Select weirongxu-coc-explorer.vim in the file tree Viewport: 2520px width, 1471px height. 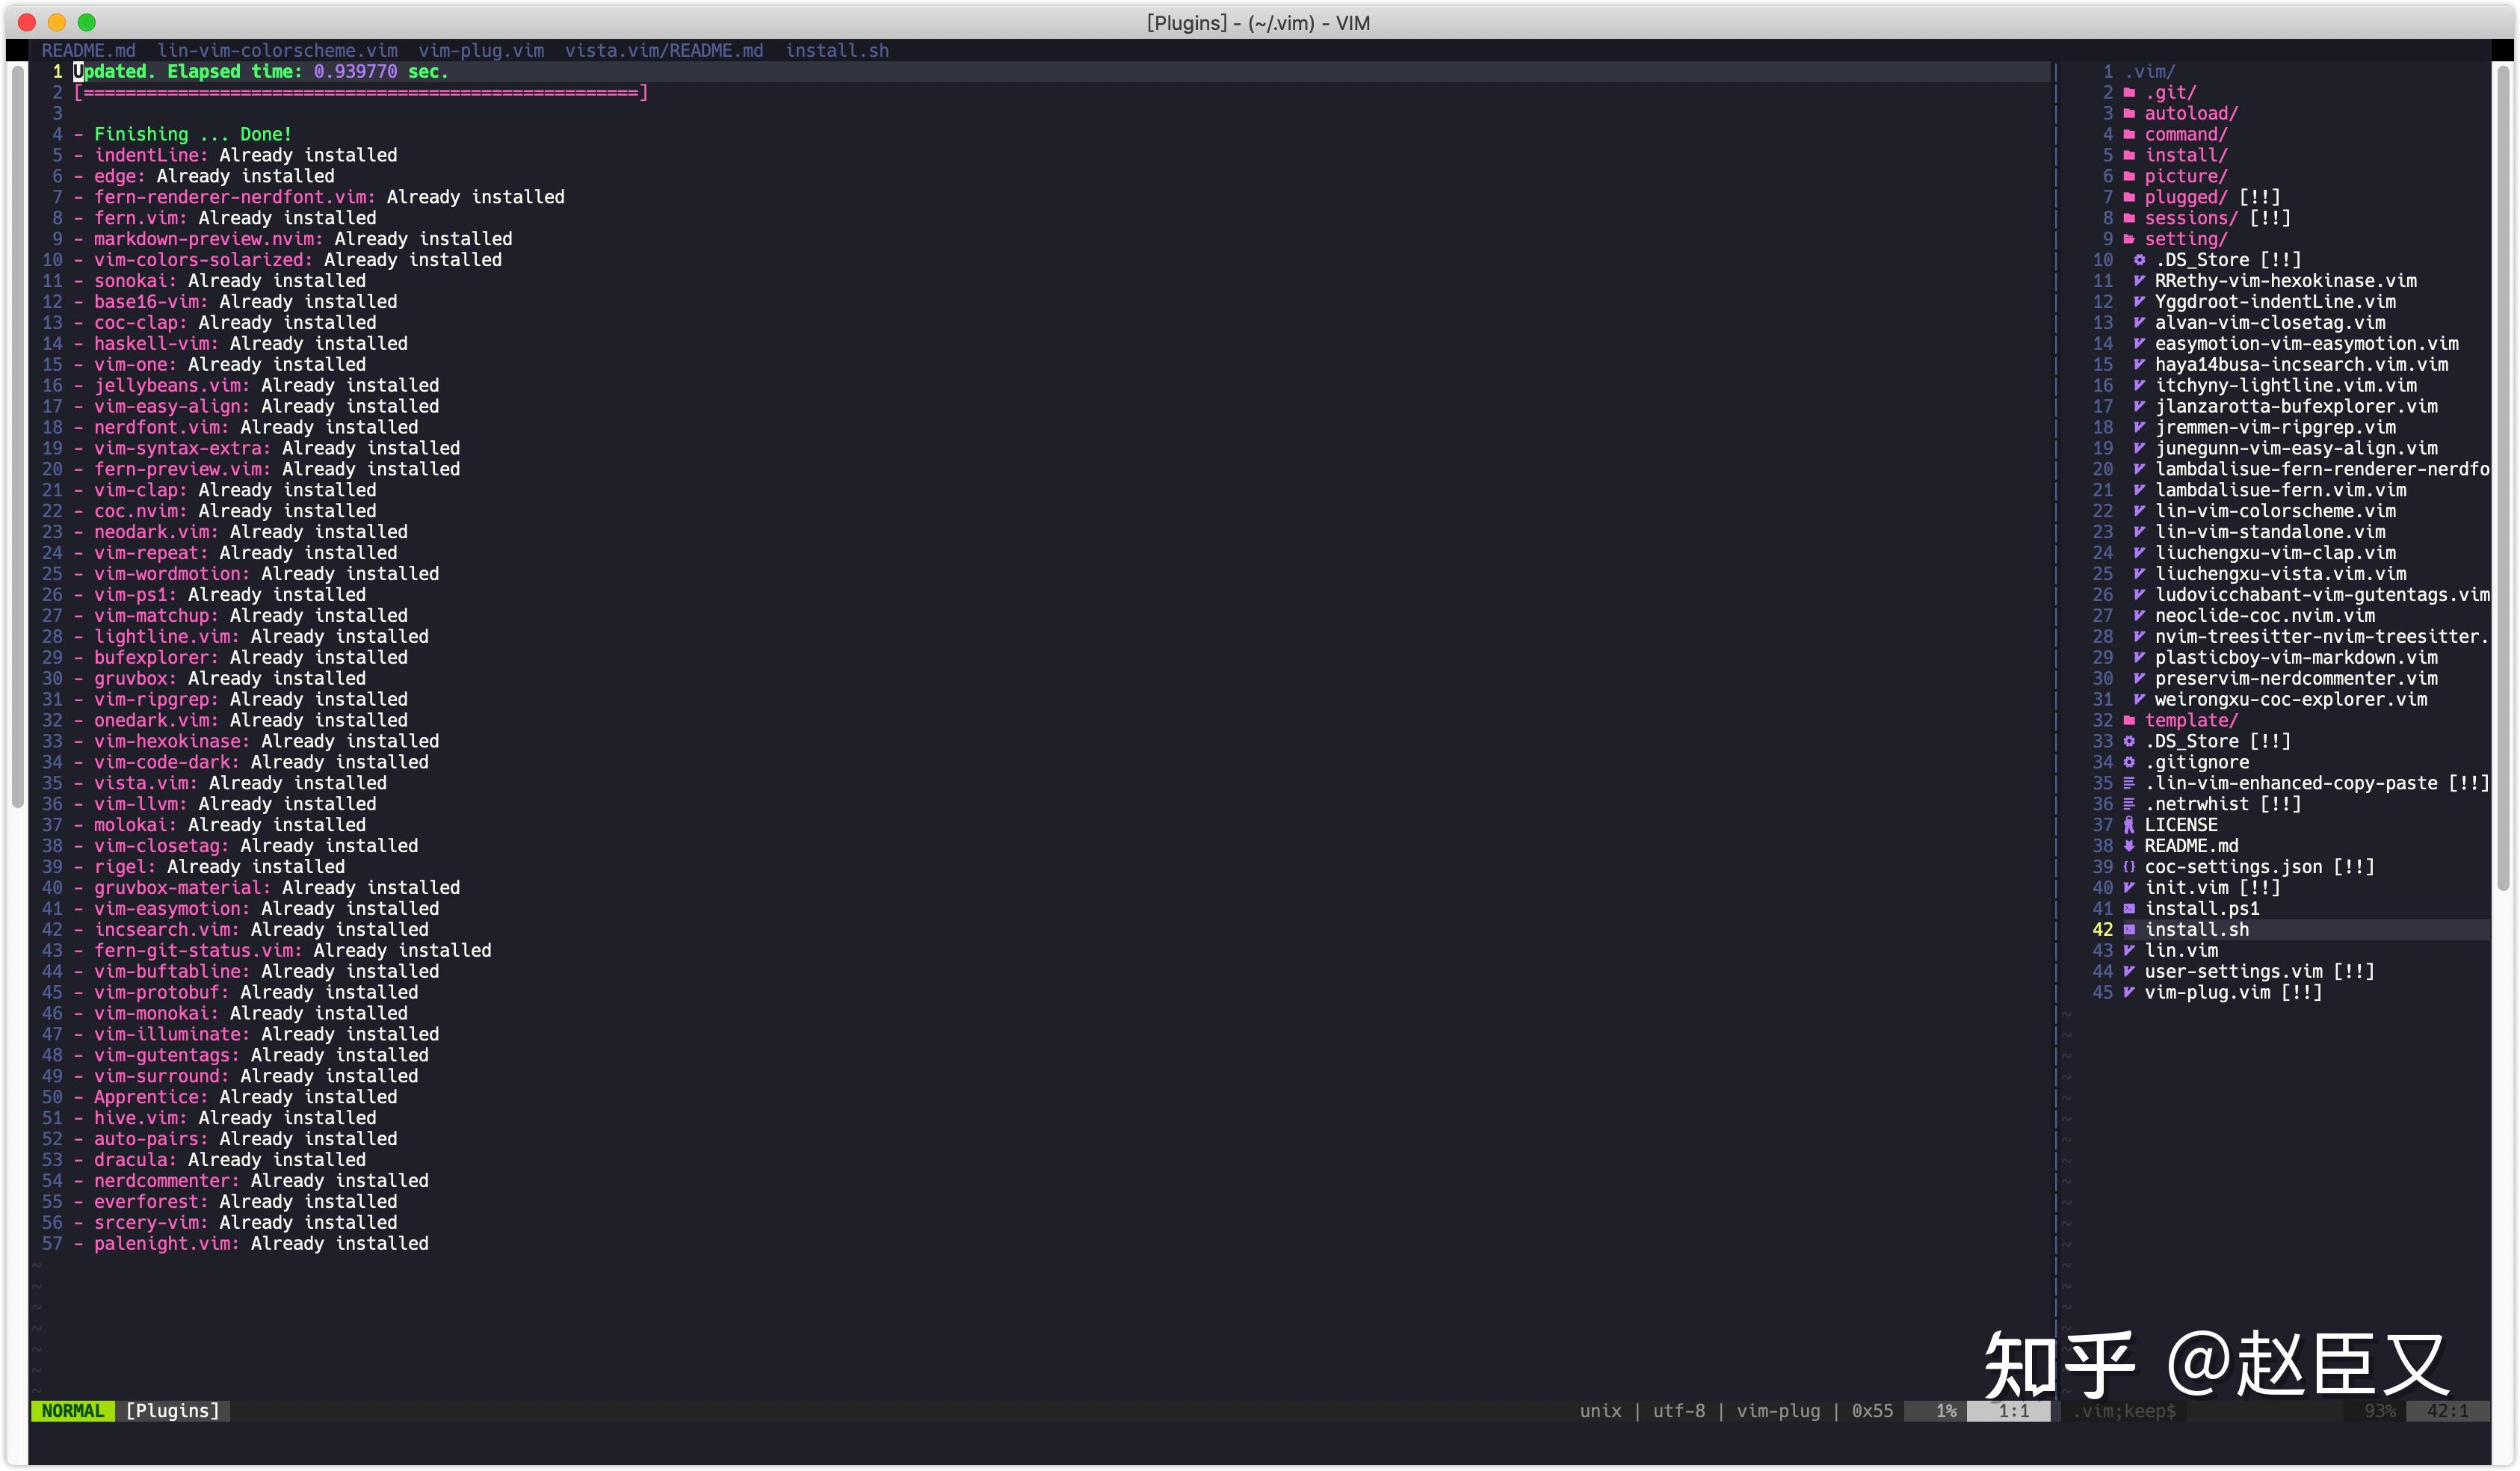point(2290,700)
